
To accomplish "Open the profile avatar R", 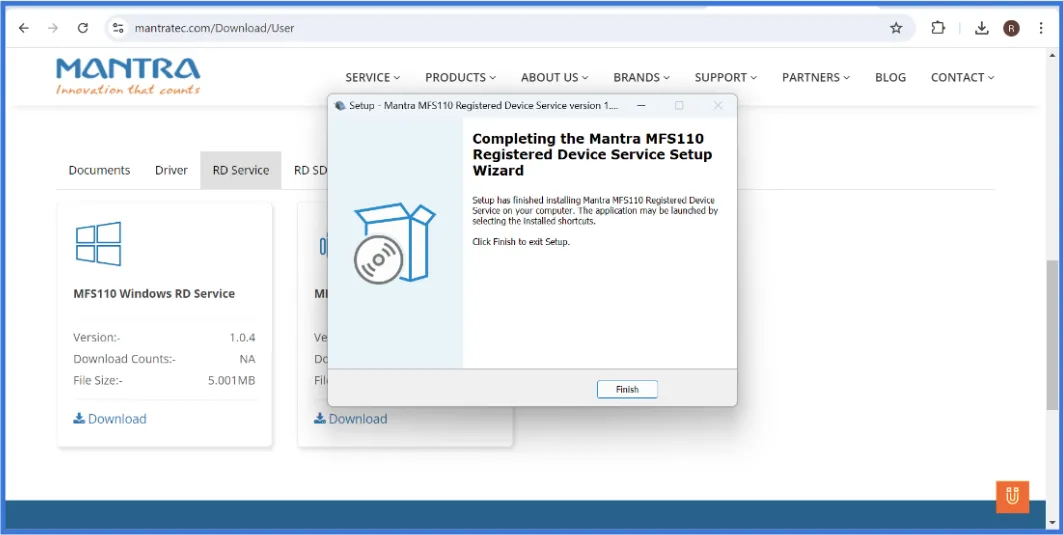I will pos(1011,28).
